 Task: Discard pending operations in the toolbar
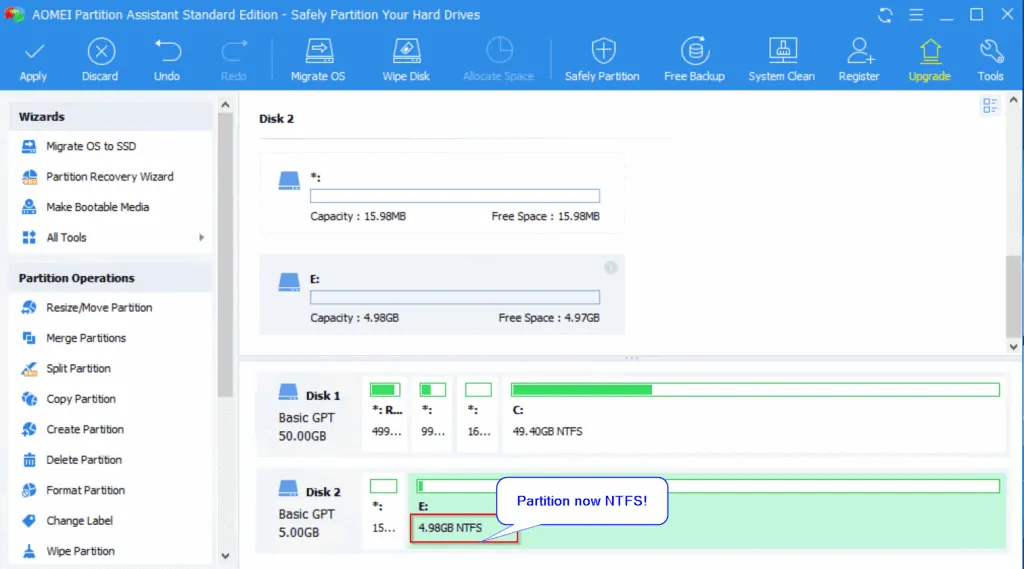click(100, 52)
